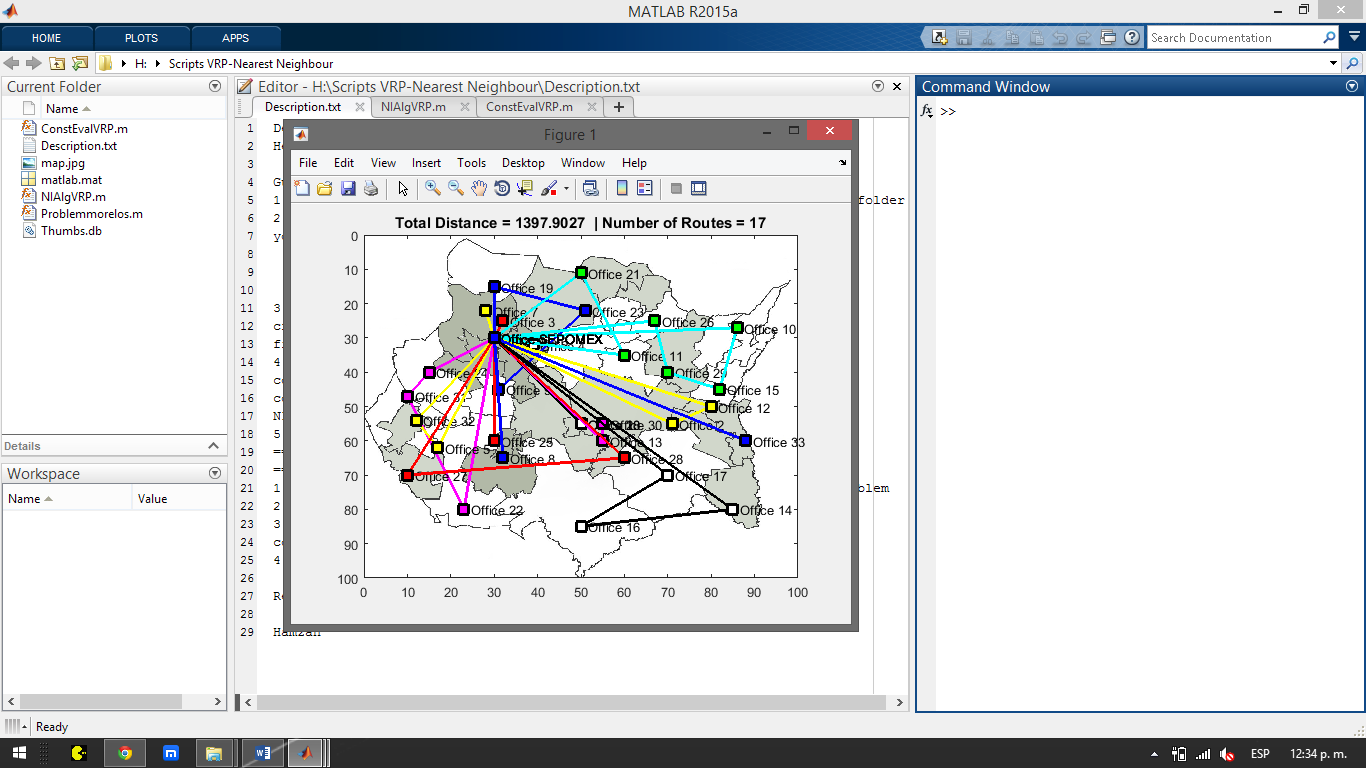
Task: Select the Pan hand tool
Action: [479, 188]
